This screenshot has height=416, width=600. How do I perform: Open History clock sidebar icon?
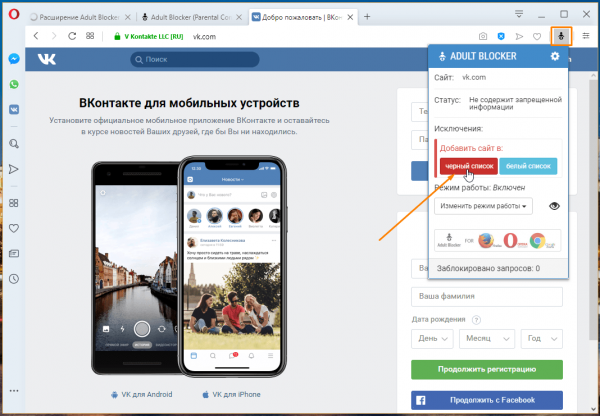coord(14,279)
